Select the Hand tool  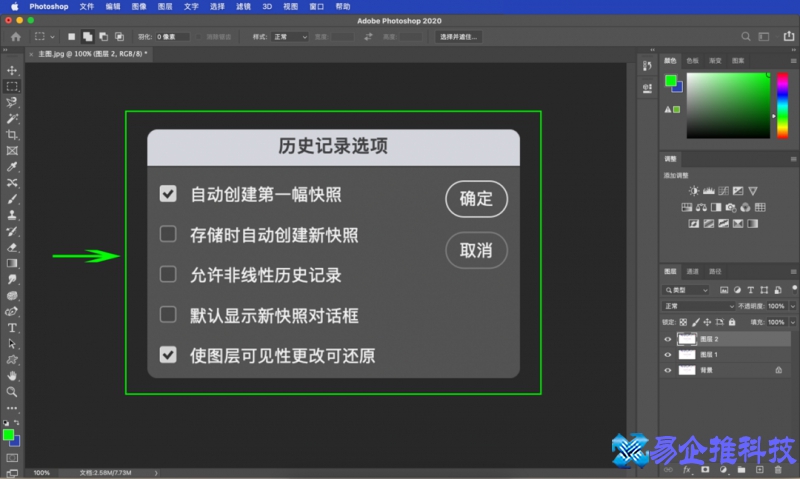click(12, 376)
